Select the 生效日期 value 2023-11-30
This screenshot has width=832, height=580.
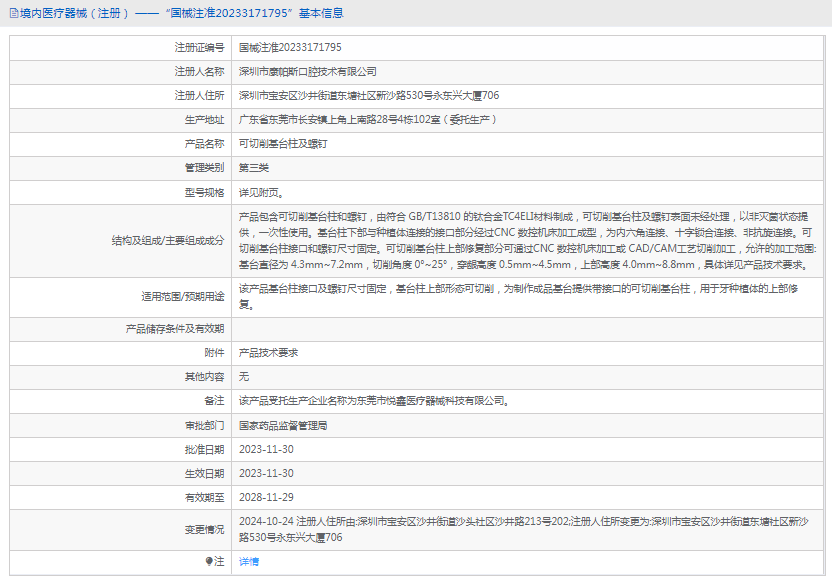coord(266,473)
